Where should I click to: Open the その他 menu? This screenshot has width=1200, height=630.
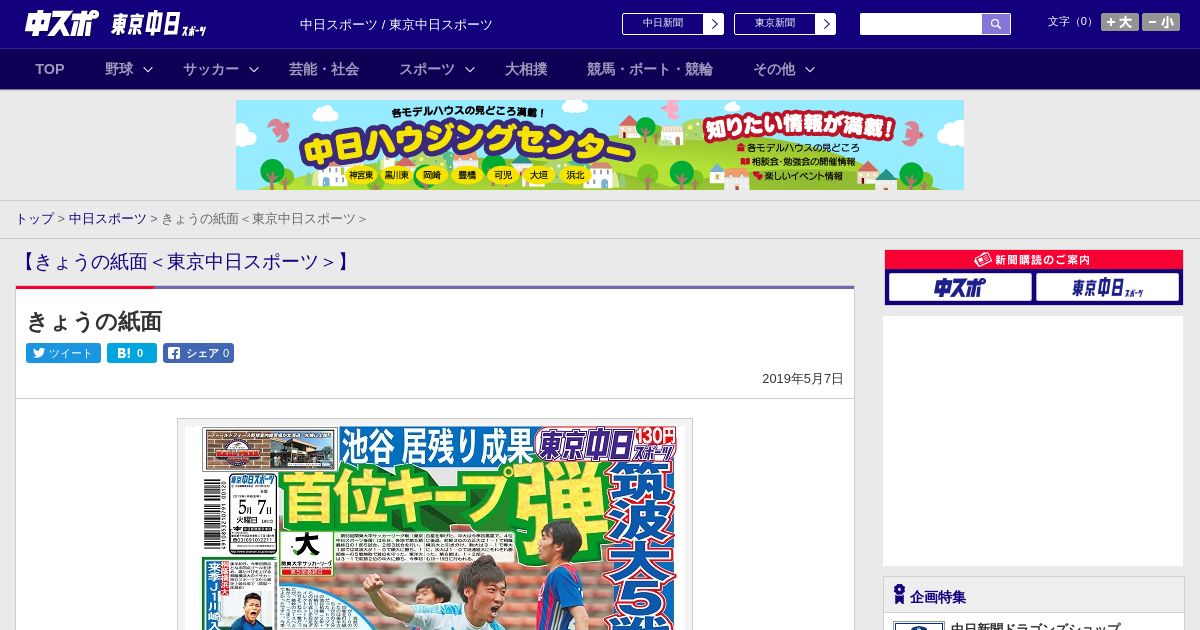[774, 69]
